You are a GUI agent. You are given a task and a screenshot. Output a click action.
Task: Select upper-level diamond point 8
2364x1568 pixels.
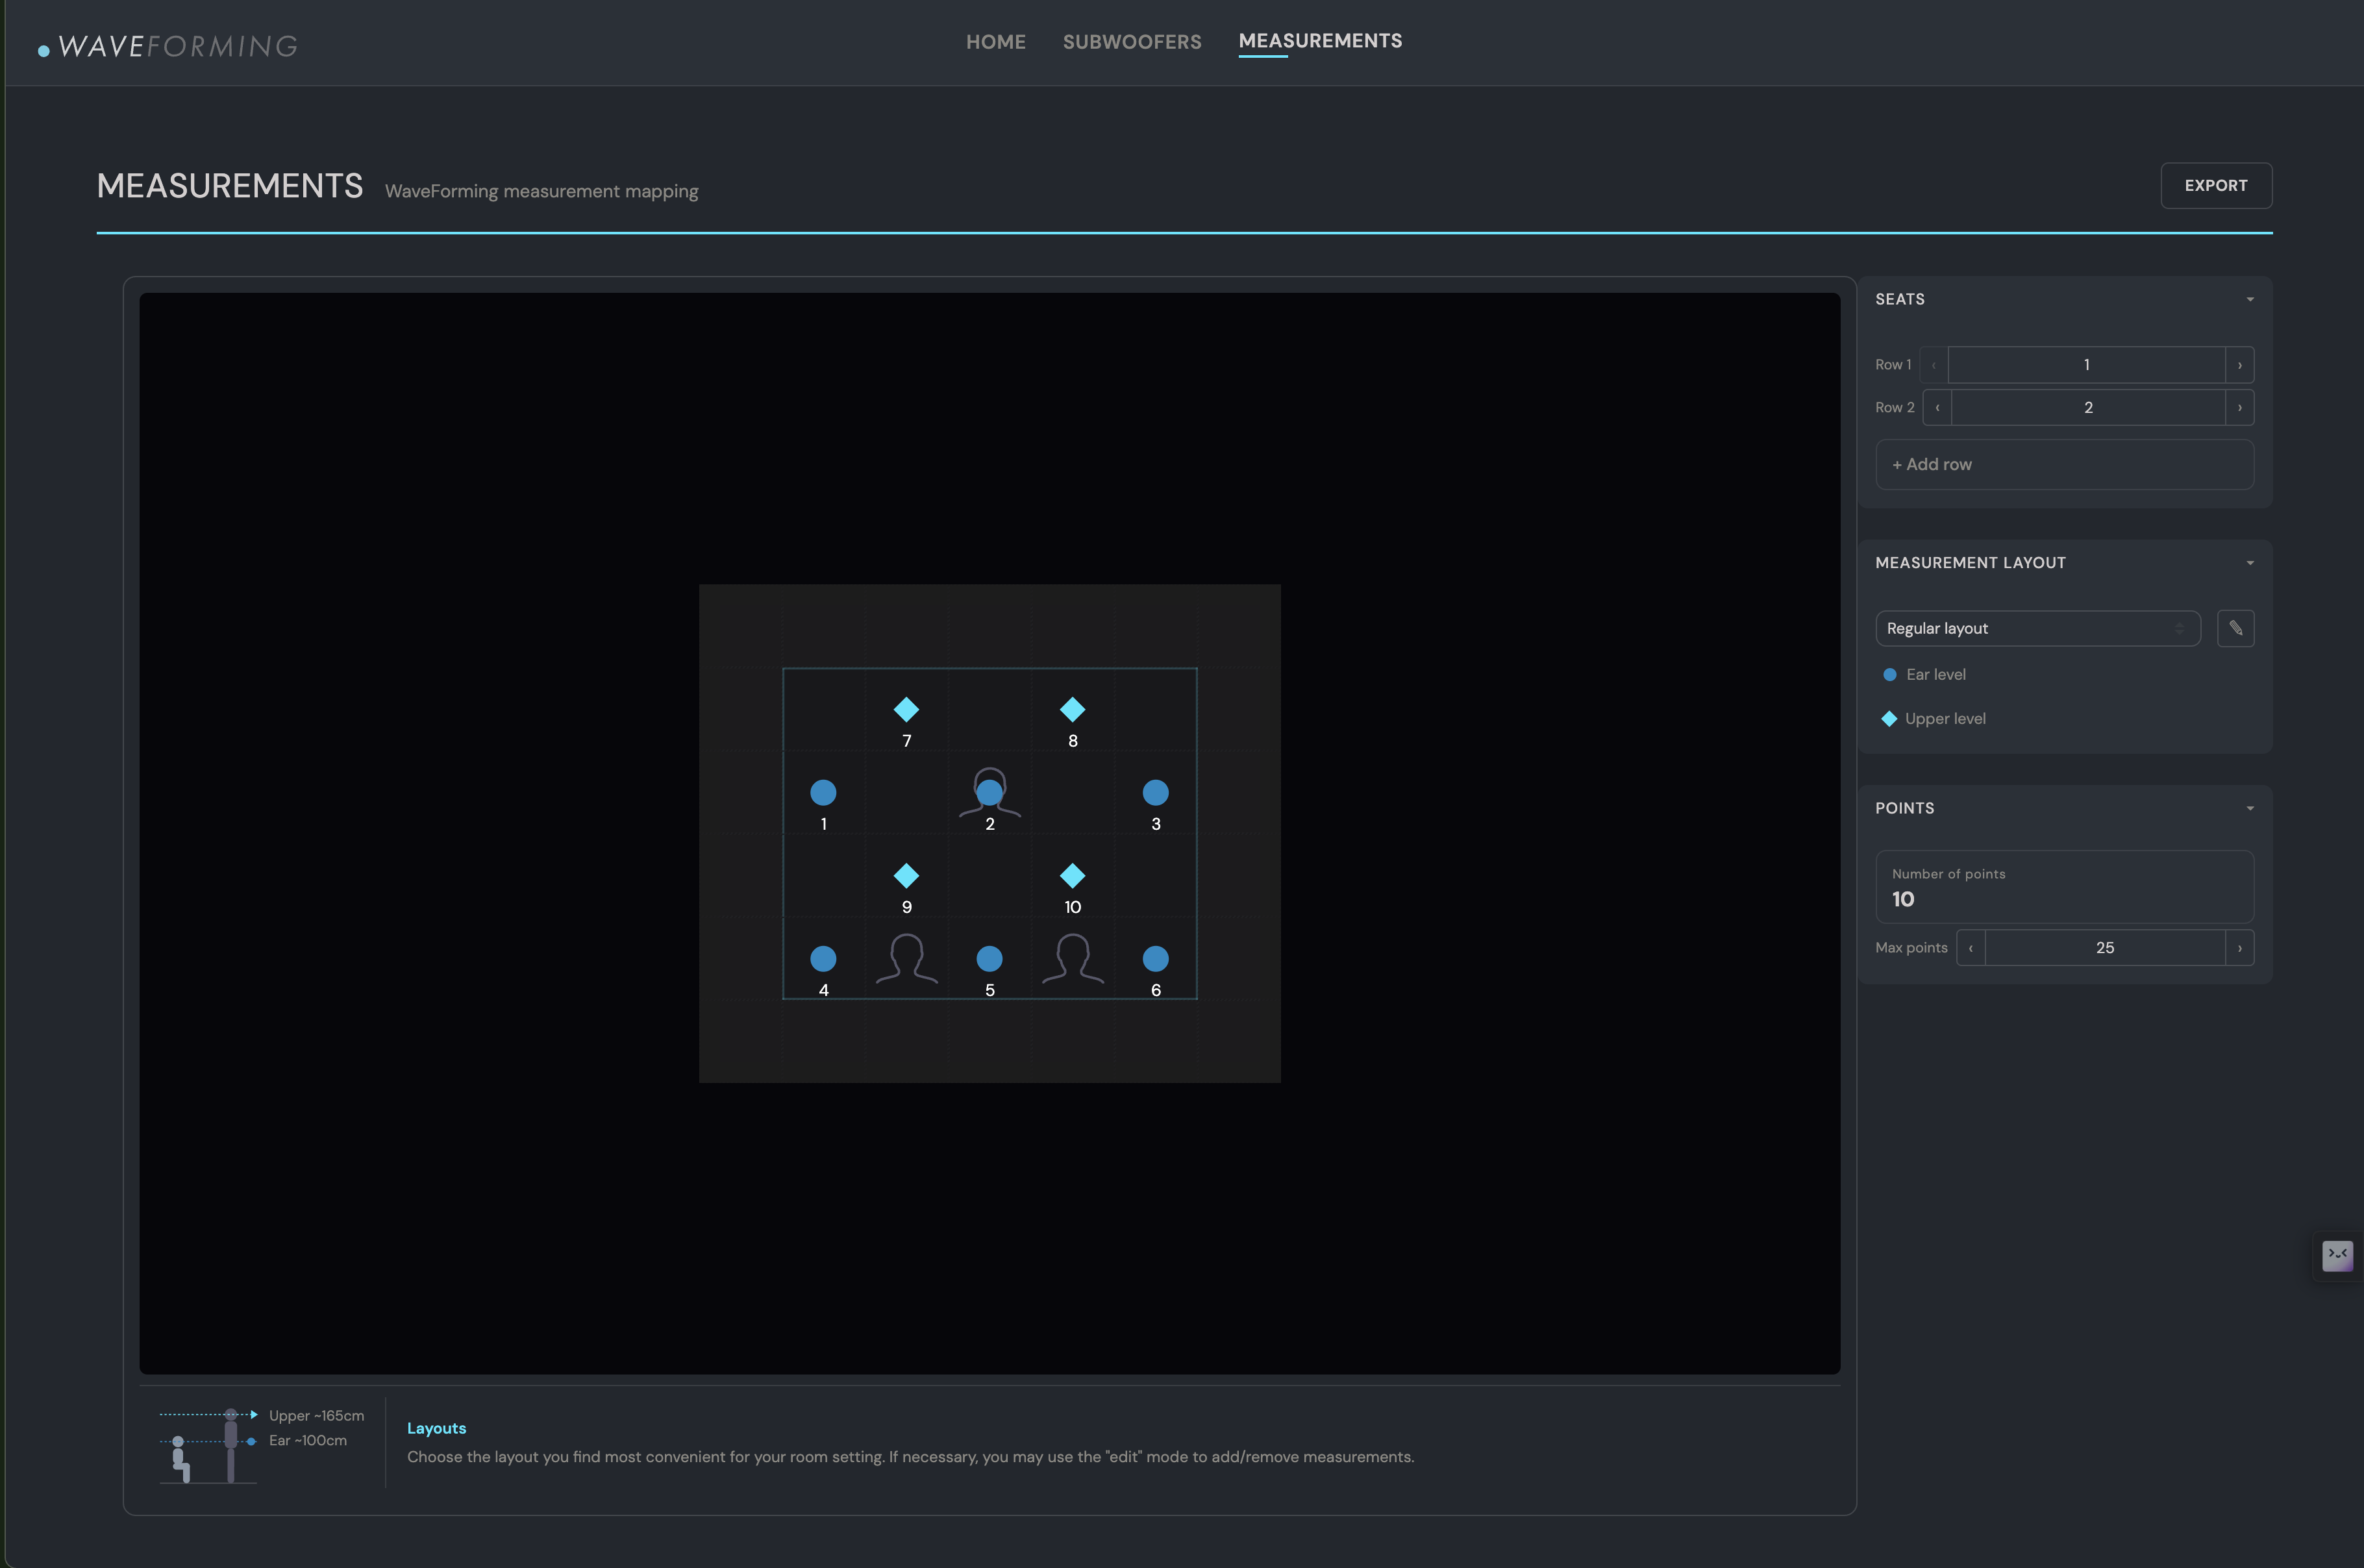point(1072,710)
